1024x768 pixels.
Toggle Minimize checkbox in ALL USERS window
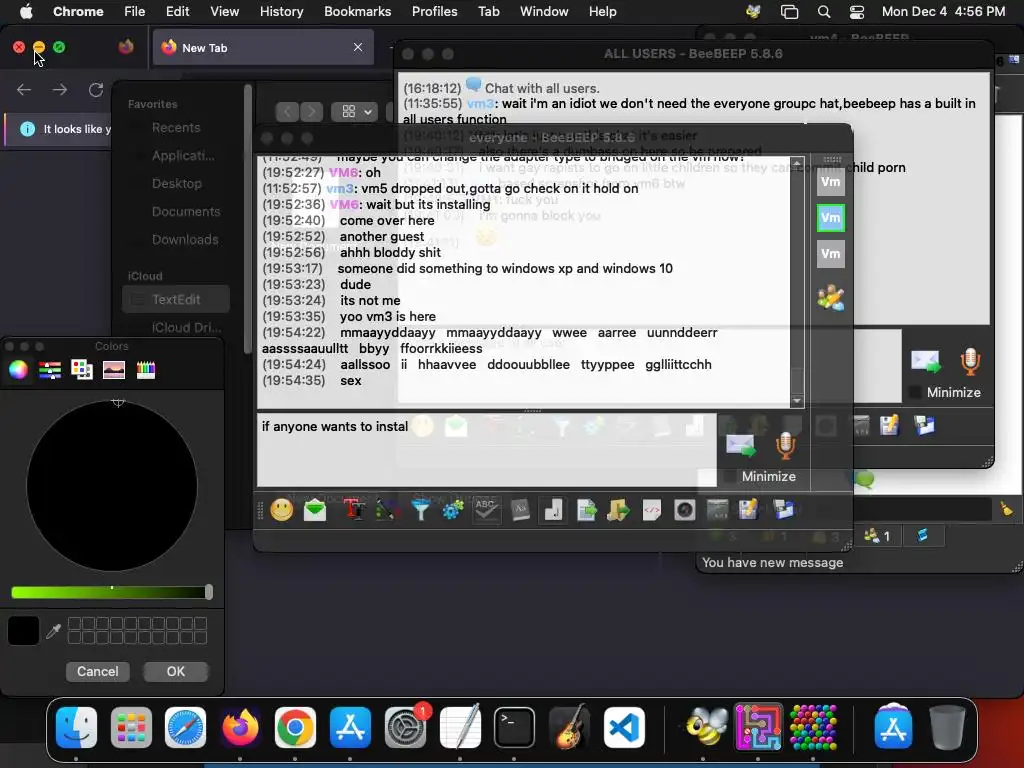(x=916, y=392)
